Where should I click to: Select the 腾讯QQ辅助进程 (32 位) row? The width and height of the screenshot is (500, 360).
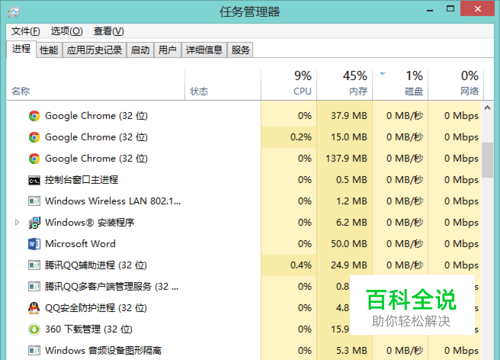(x=244, y=265)
